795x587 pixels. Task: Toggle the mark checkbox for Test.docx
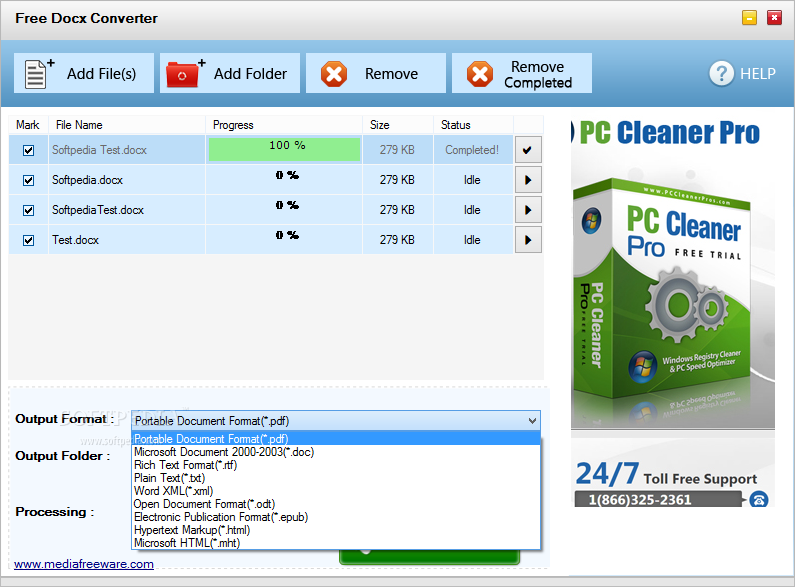[x=28, y=240]
